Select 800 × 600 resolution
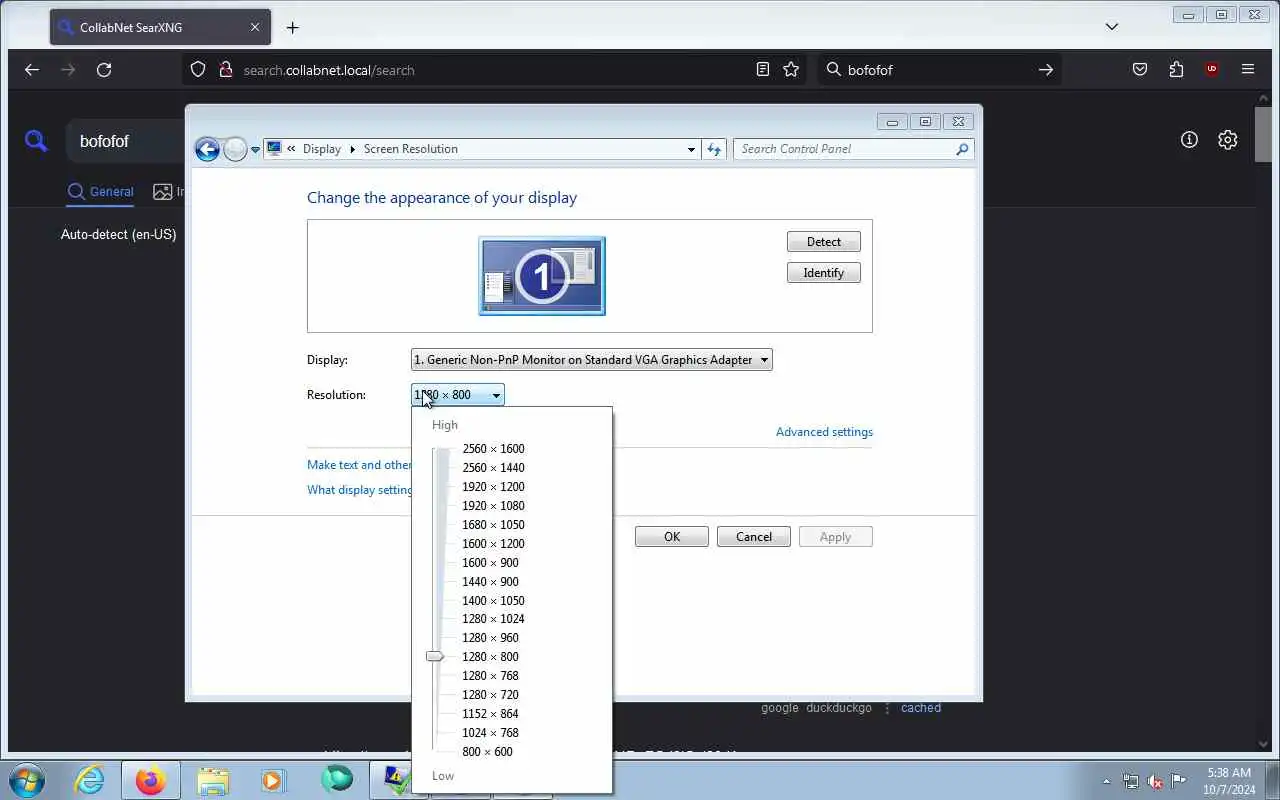Image resolution: width=1280 pixels, height=800 pixels. (487, 752)
